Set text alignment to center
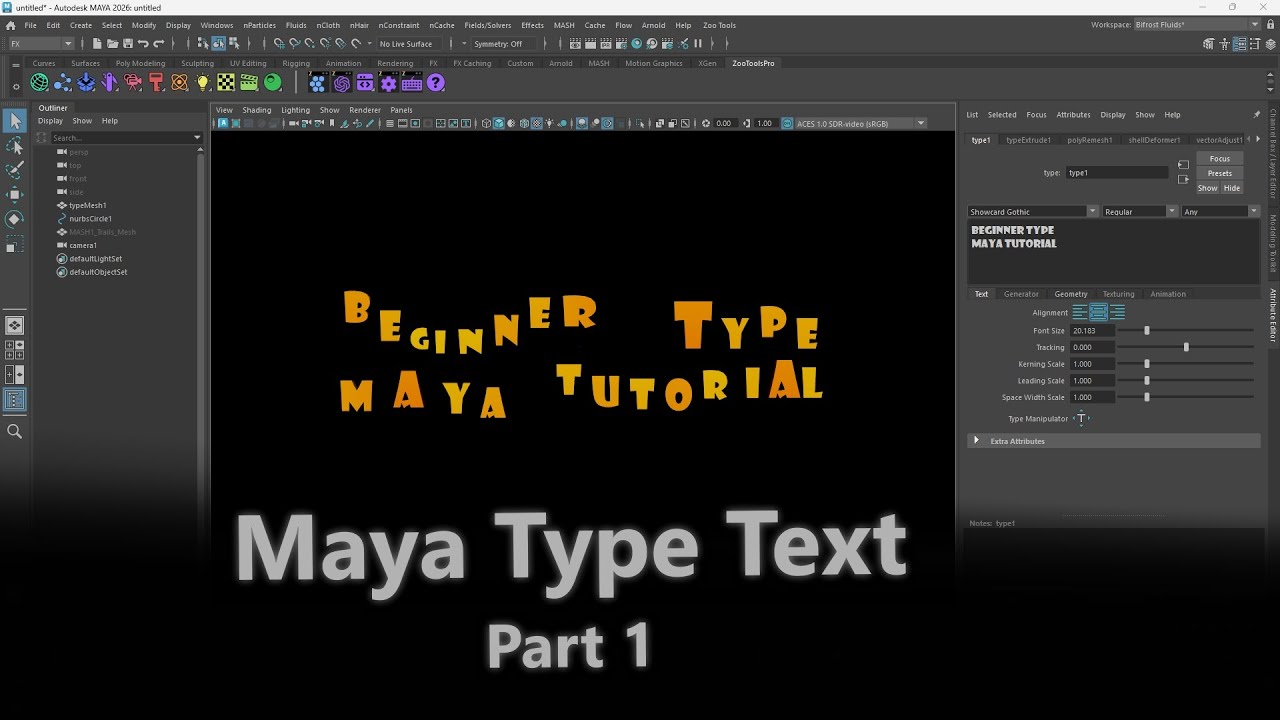This screenshot has width=1280, height=720. (x=1098, y=313)
